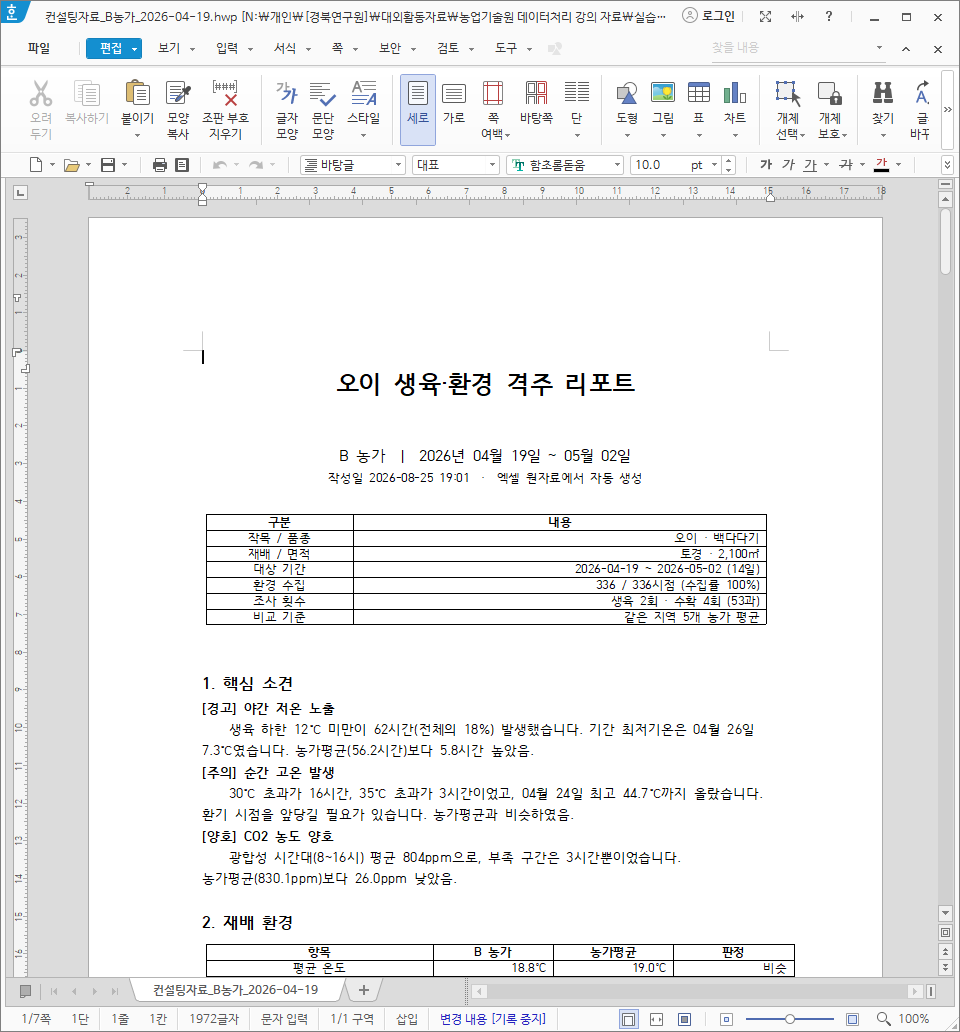Click the 삽입 insert mode status toggle
This screenshot has width=960, height=1032.
[x=407, y=1019]
